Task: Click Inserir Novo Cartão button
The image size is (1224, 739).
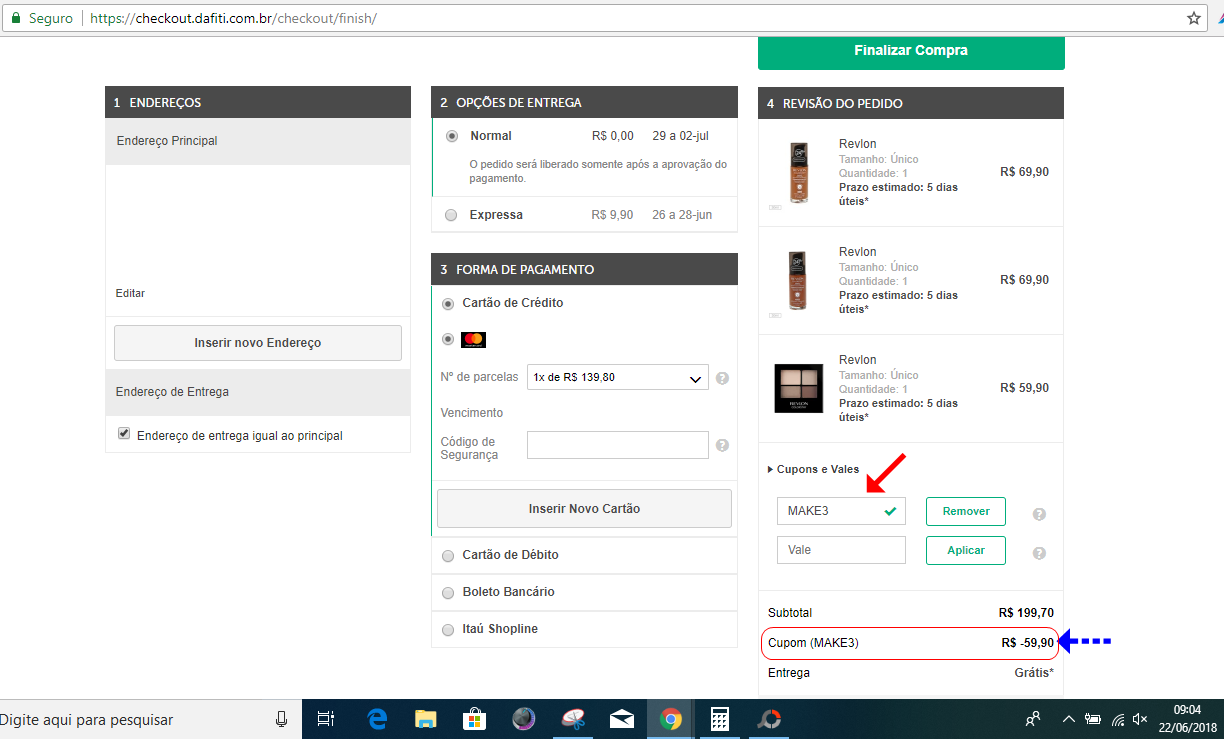Action: (x=584, y=509)
